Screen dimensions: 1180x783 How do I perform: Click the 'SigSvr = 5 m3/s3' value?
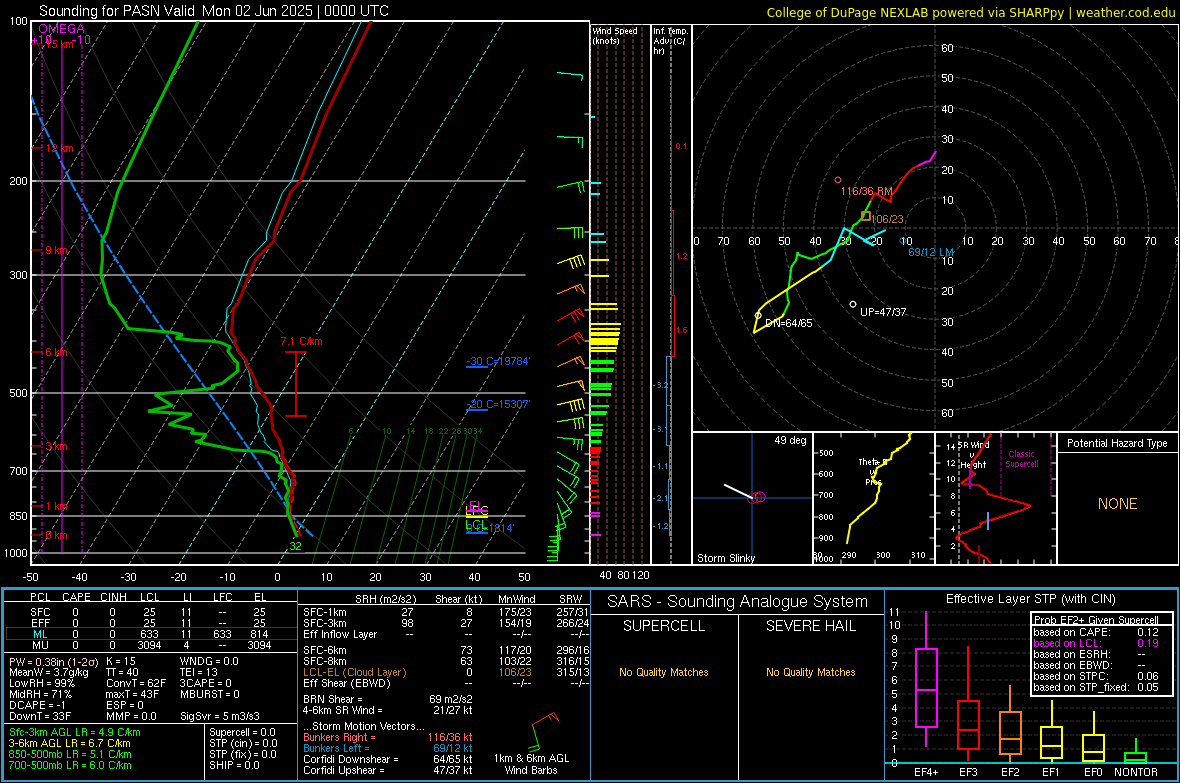point(220,716)
